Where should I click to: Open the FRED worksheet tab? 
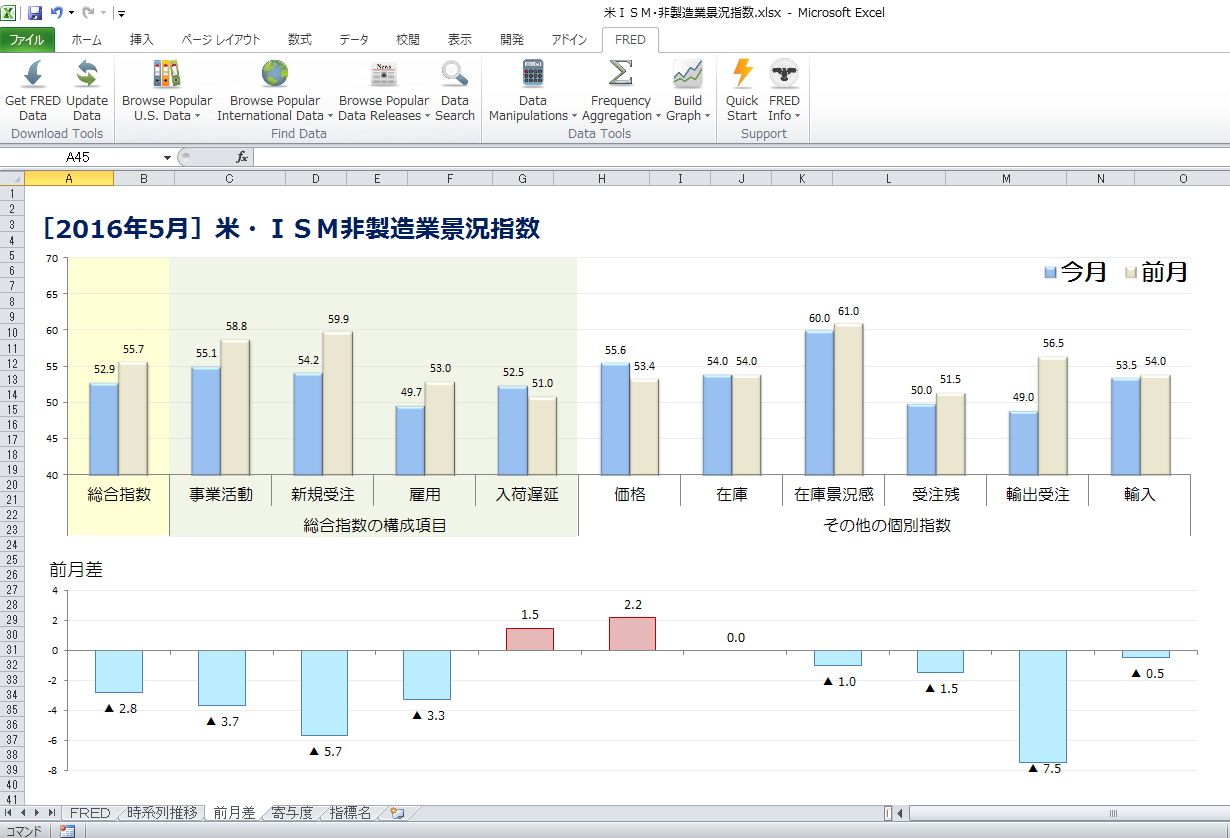click(89, 813)
